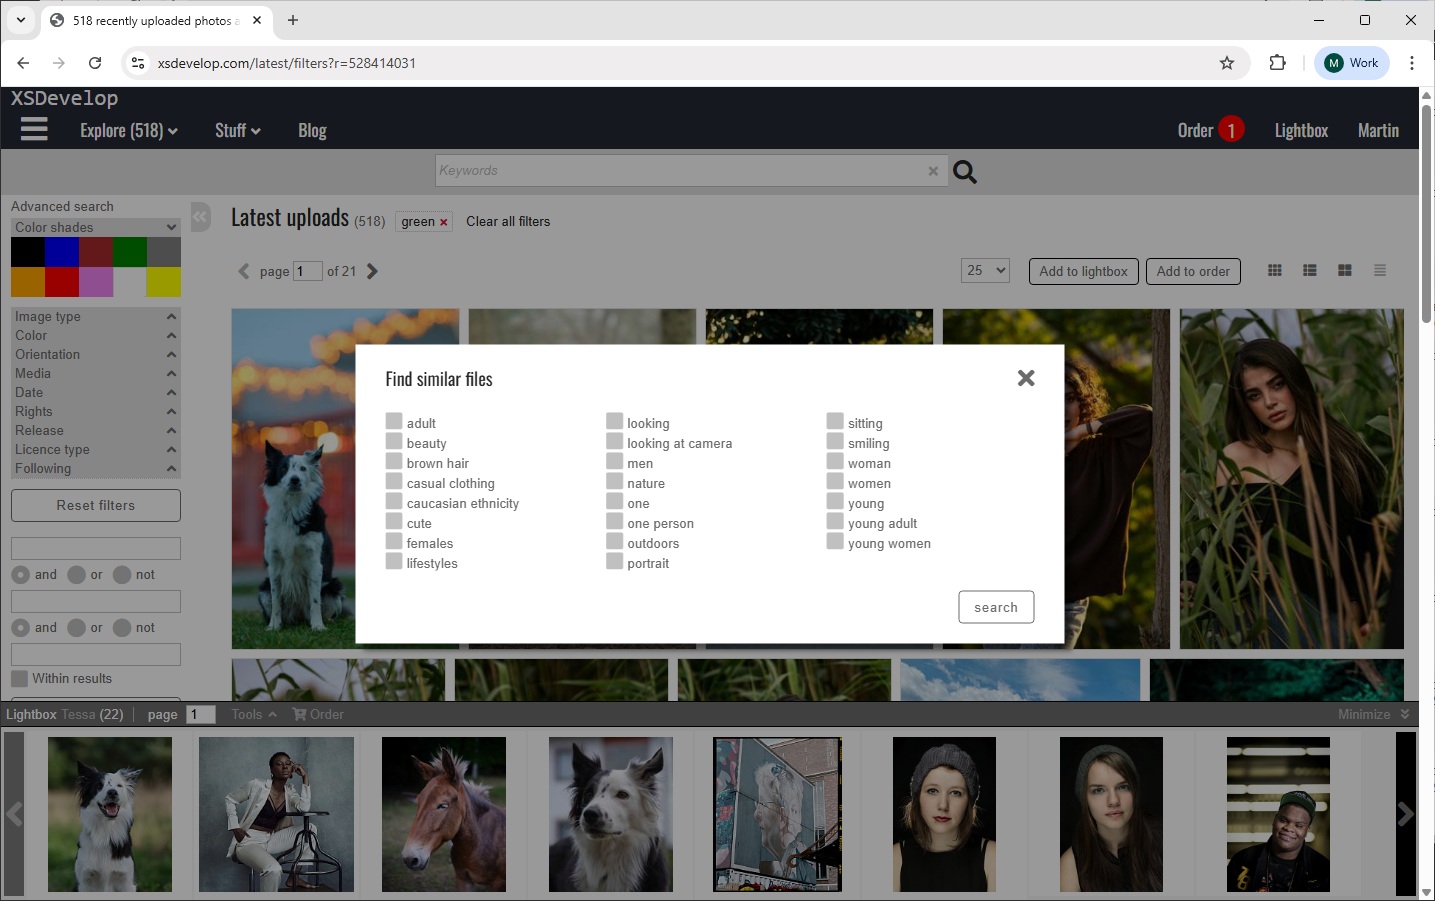The width and height of the screenshot is (1435, 901).
Task: Go to next page of results
Action: [372, 271]
